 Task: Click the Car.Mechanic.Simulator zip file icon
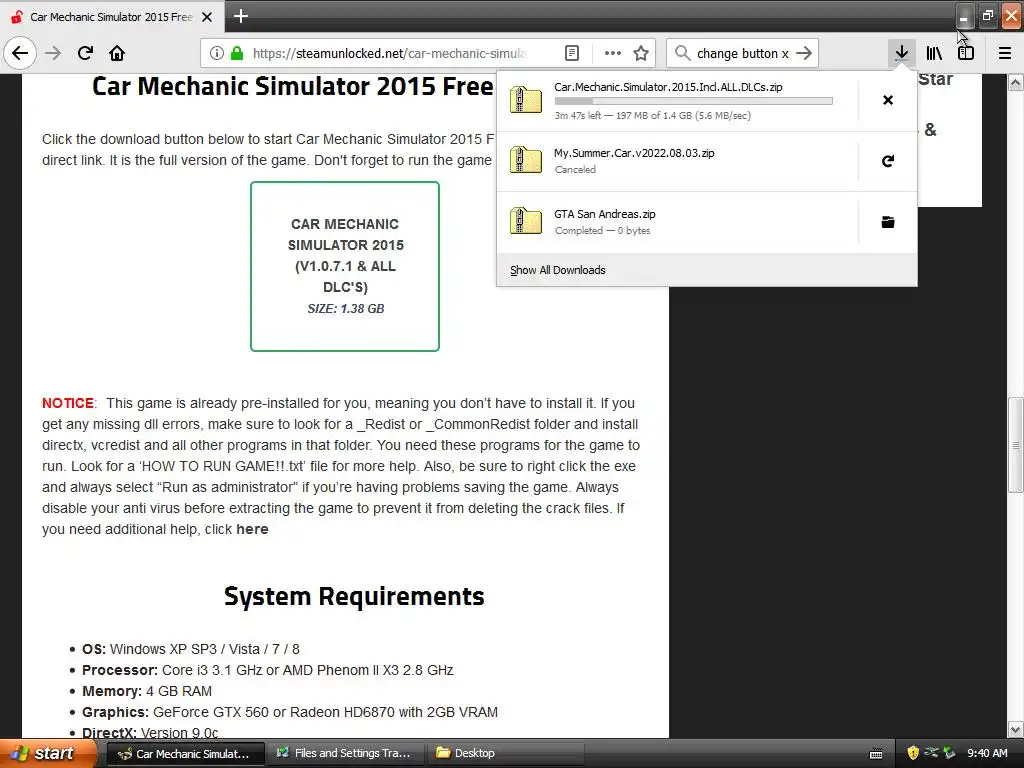tap(526, 100)
